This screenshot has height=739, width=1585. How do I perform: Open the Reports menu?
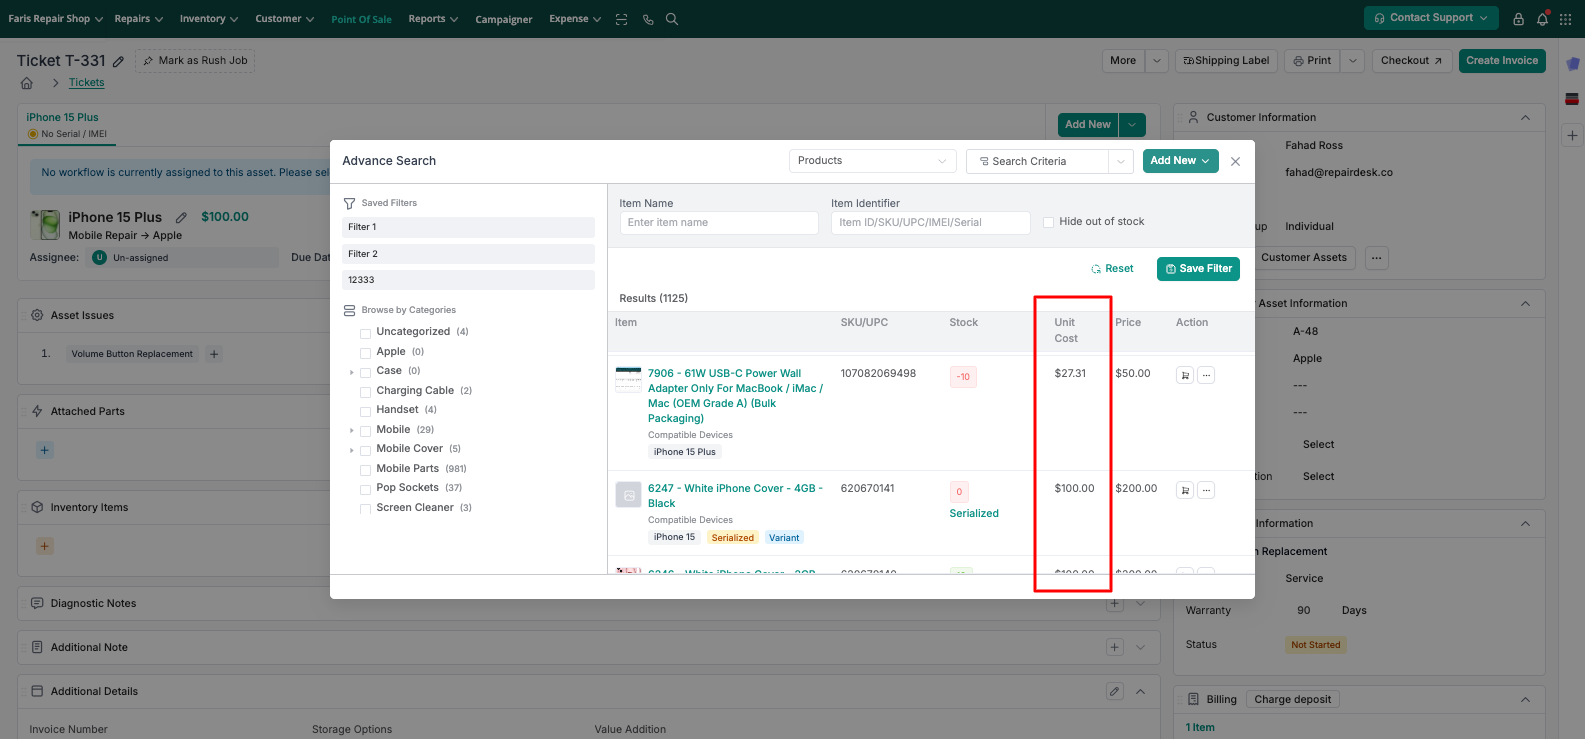(x=432, y=19)
